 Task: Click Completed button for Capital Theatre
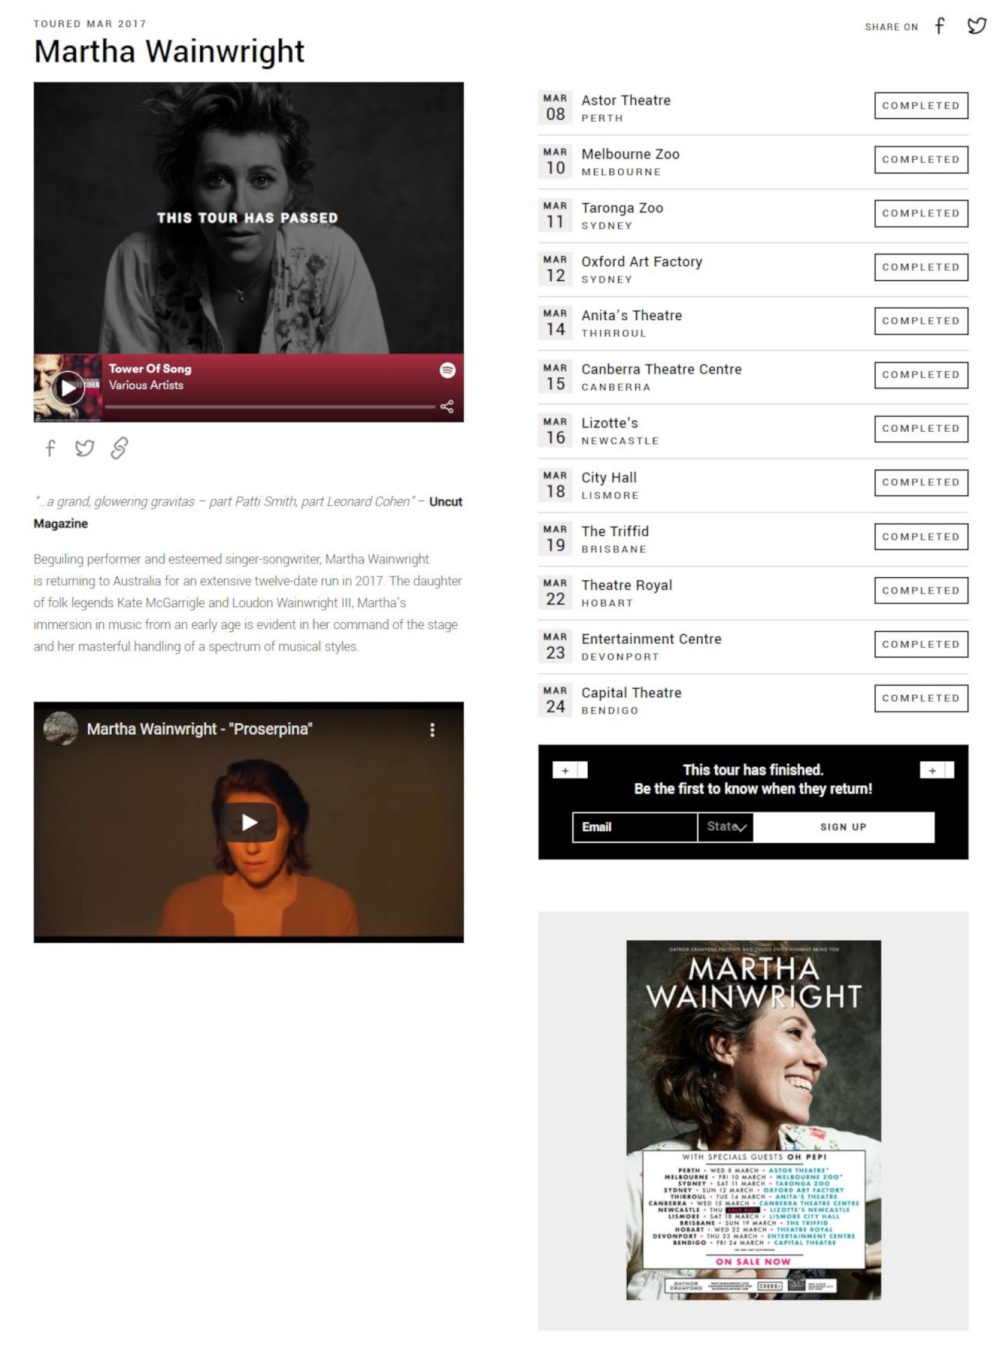(x=921, y=699)
